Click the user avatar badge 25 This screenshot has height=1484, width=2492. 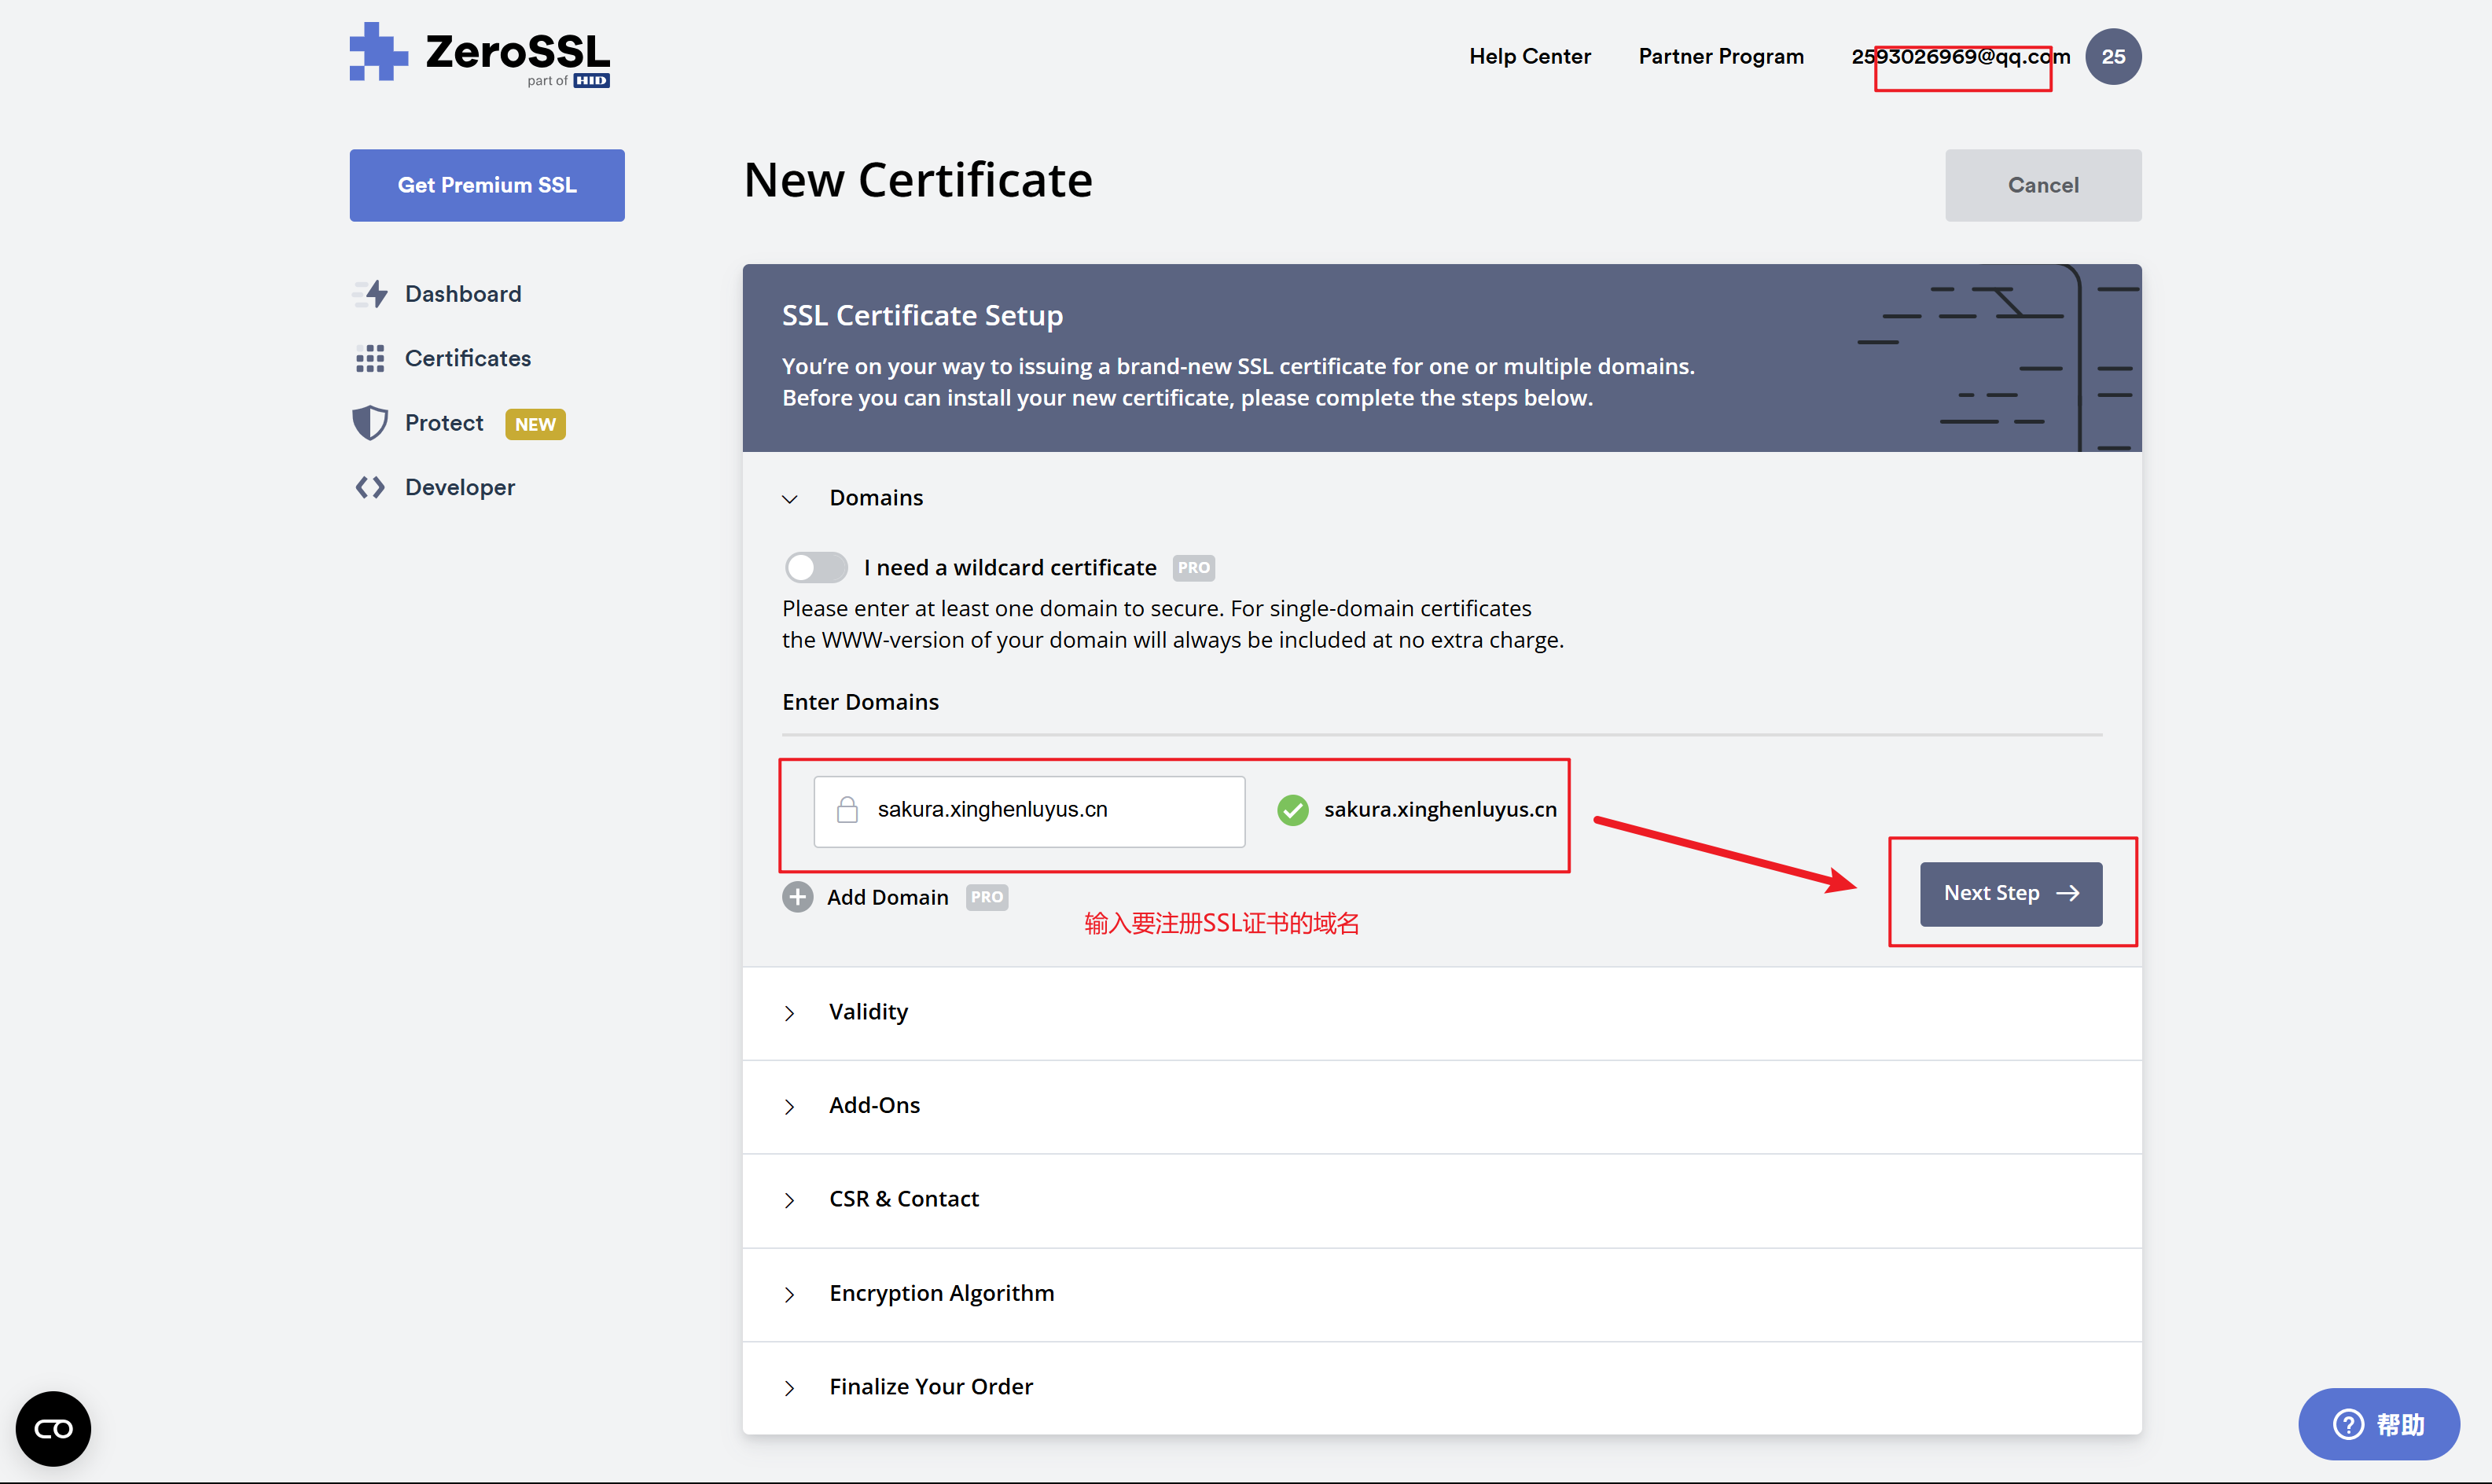tap(2112, 57)
